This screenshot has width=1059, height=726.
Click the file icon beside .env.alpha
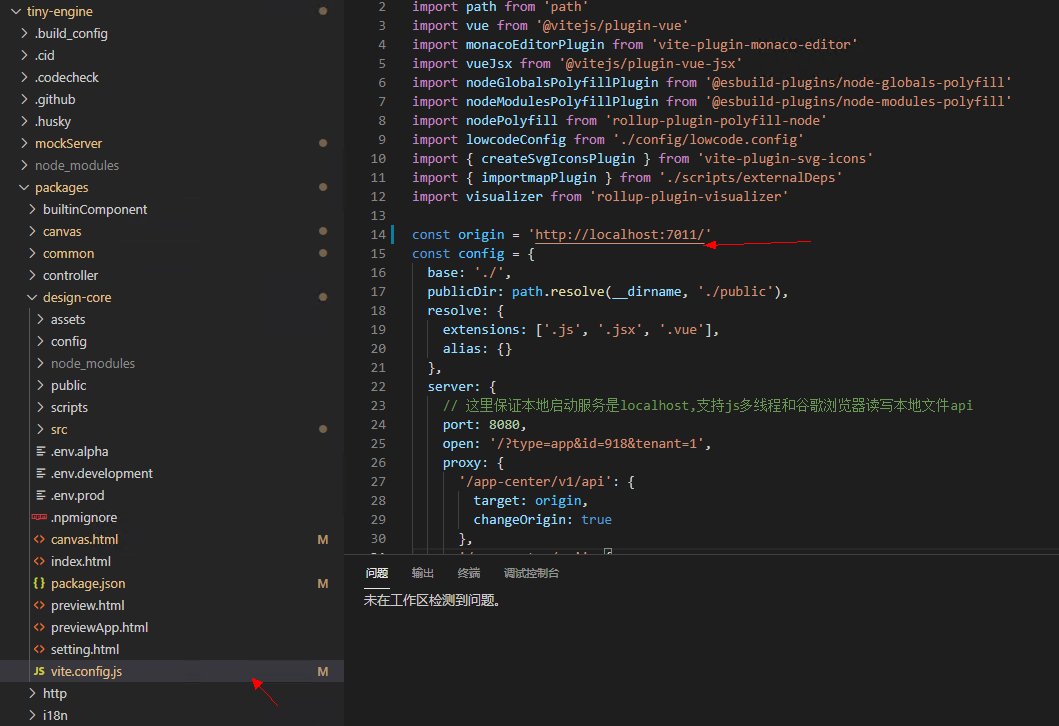tap(39, 452)
